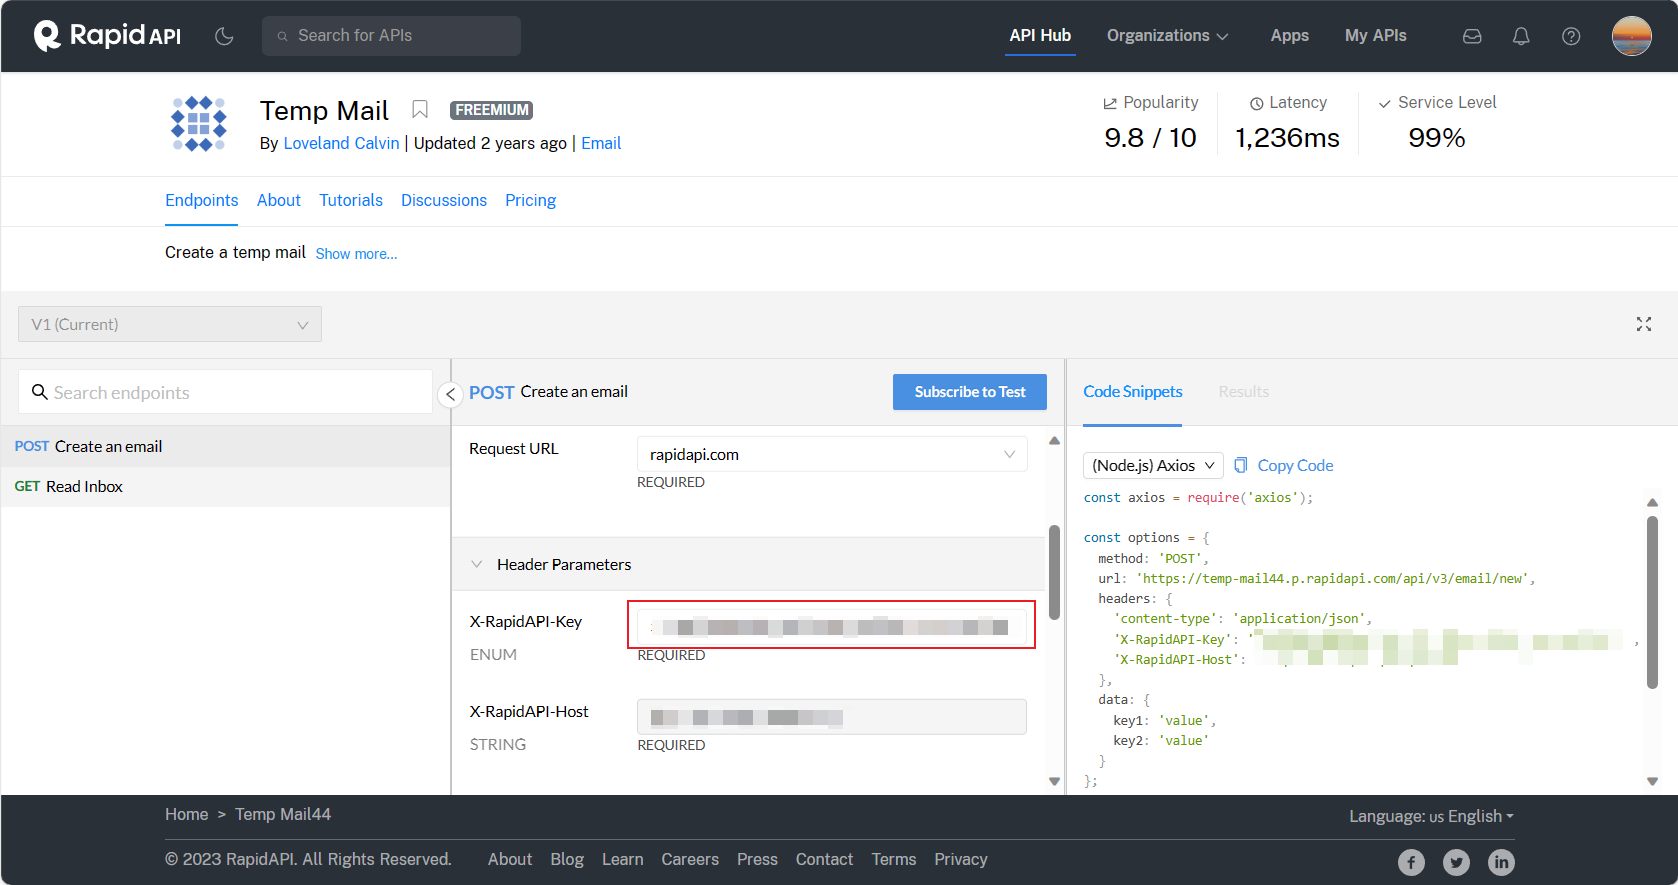Click the code panel scrollbar thumb
This screenshot has height=885, width=1678.
(1652, 602)
